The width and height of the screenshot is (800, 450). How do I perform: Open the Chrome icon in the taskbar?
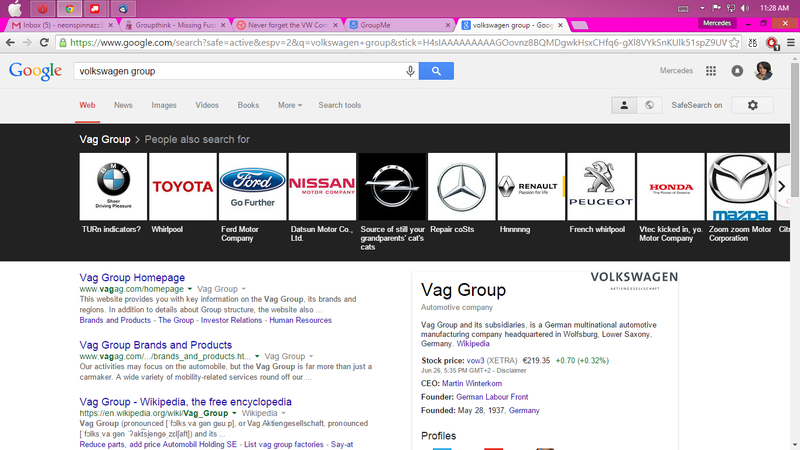[x=69, y=8]
